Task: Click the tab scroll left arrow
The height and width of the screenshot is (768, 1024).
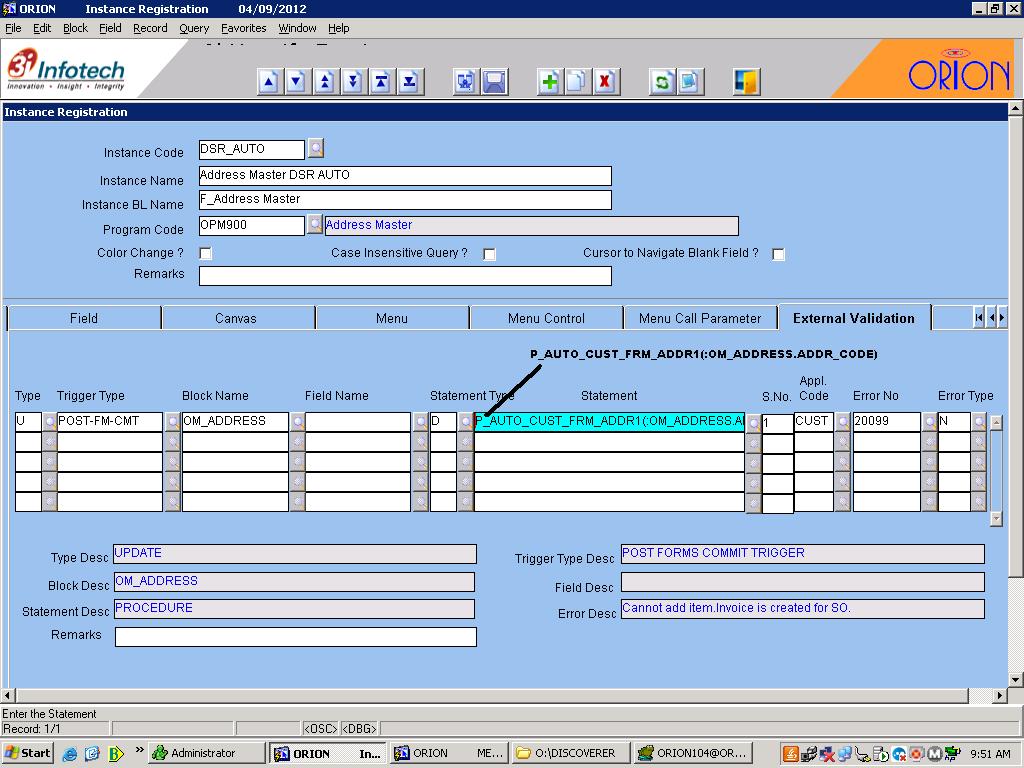Action: point(992,318)
